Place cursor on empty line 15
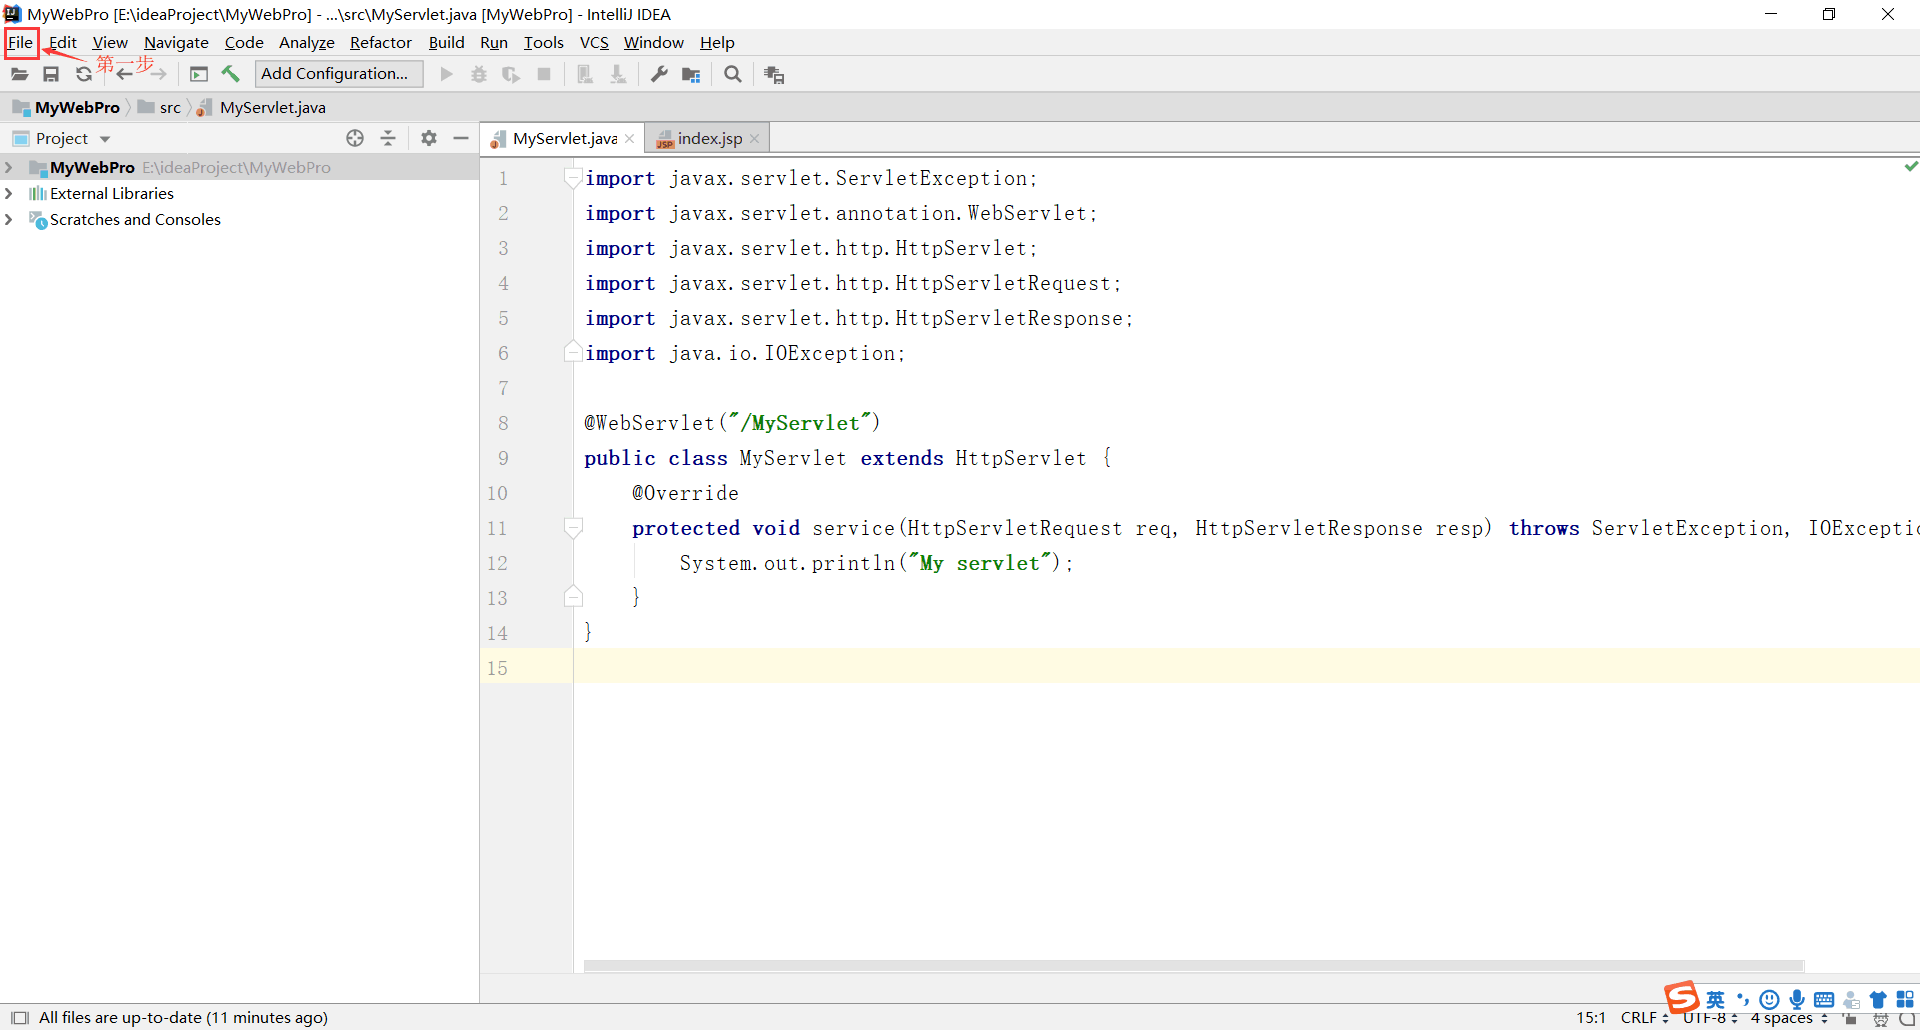The image size is (1920, 1030). (1246, 666)
